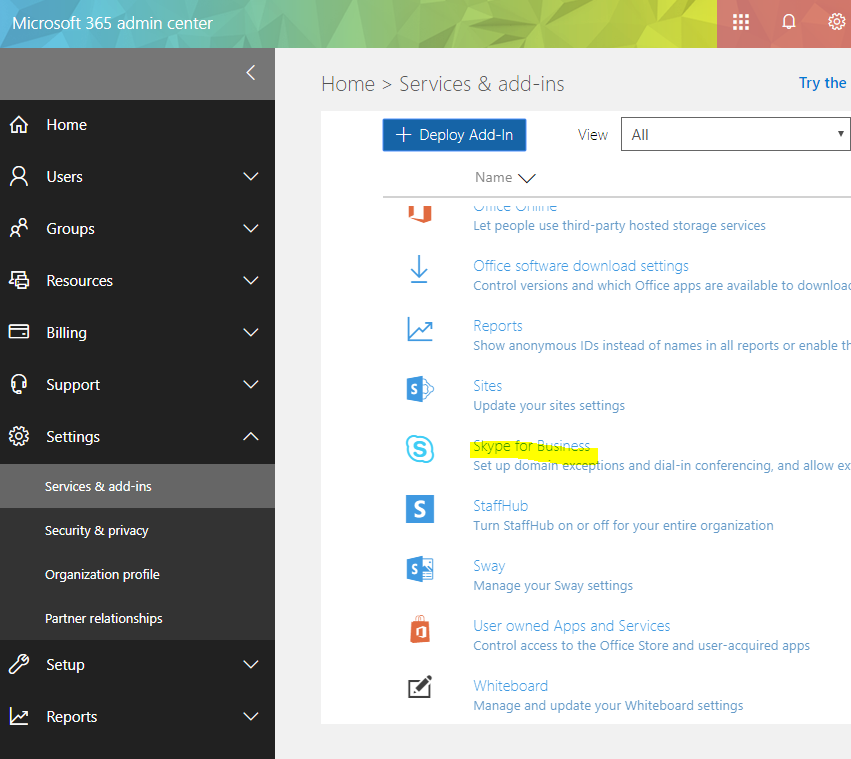Click the Deploy Add-In button

tap(454, 135)
